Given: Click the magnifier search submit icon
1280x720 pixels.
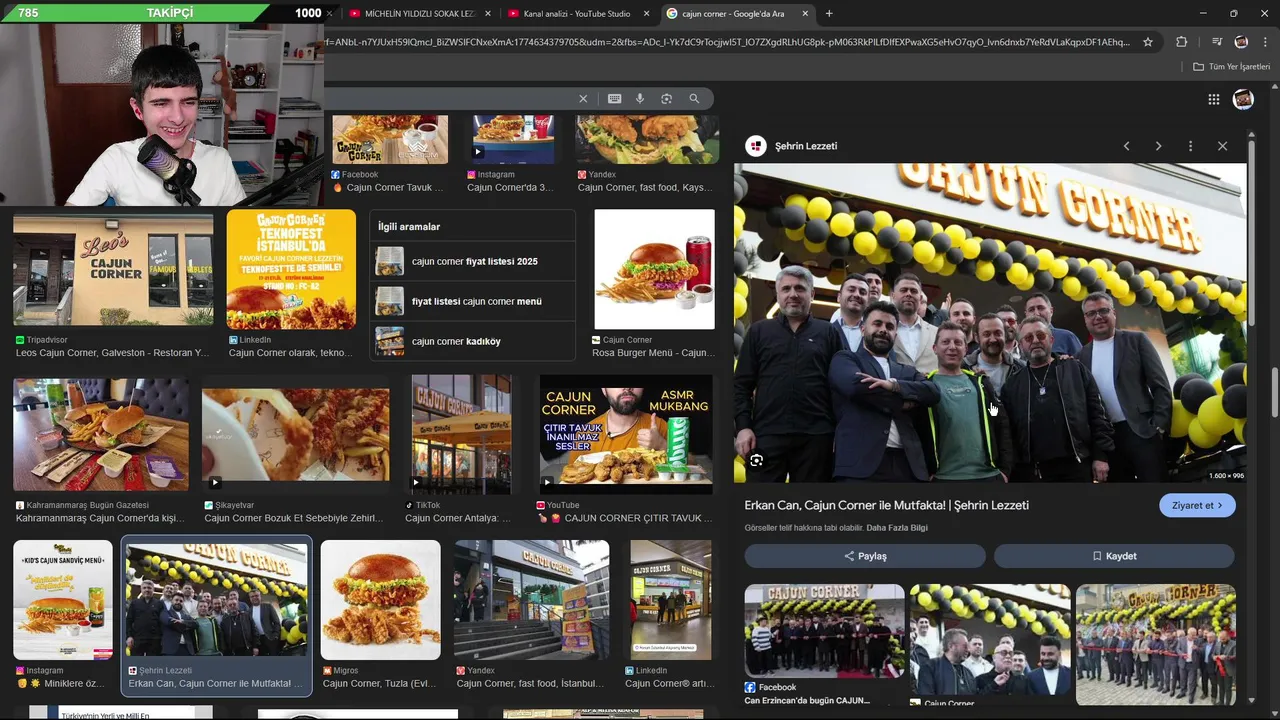Looking at the screenshot, I should point(694,99).
